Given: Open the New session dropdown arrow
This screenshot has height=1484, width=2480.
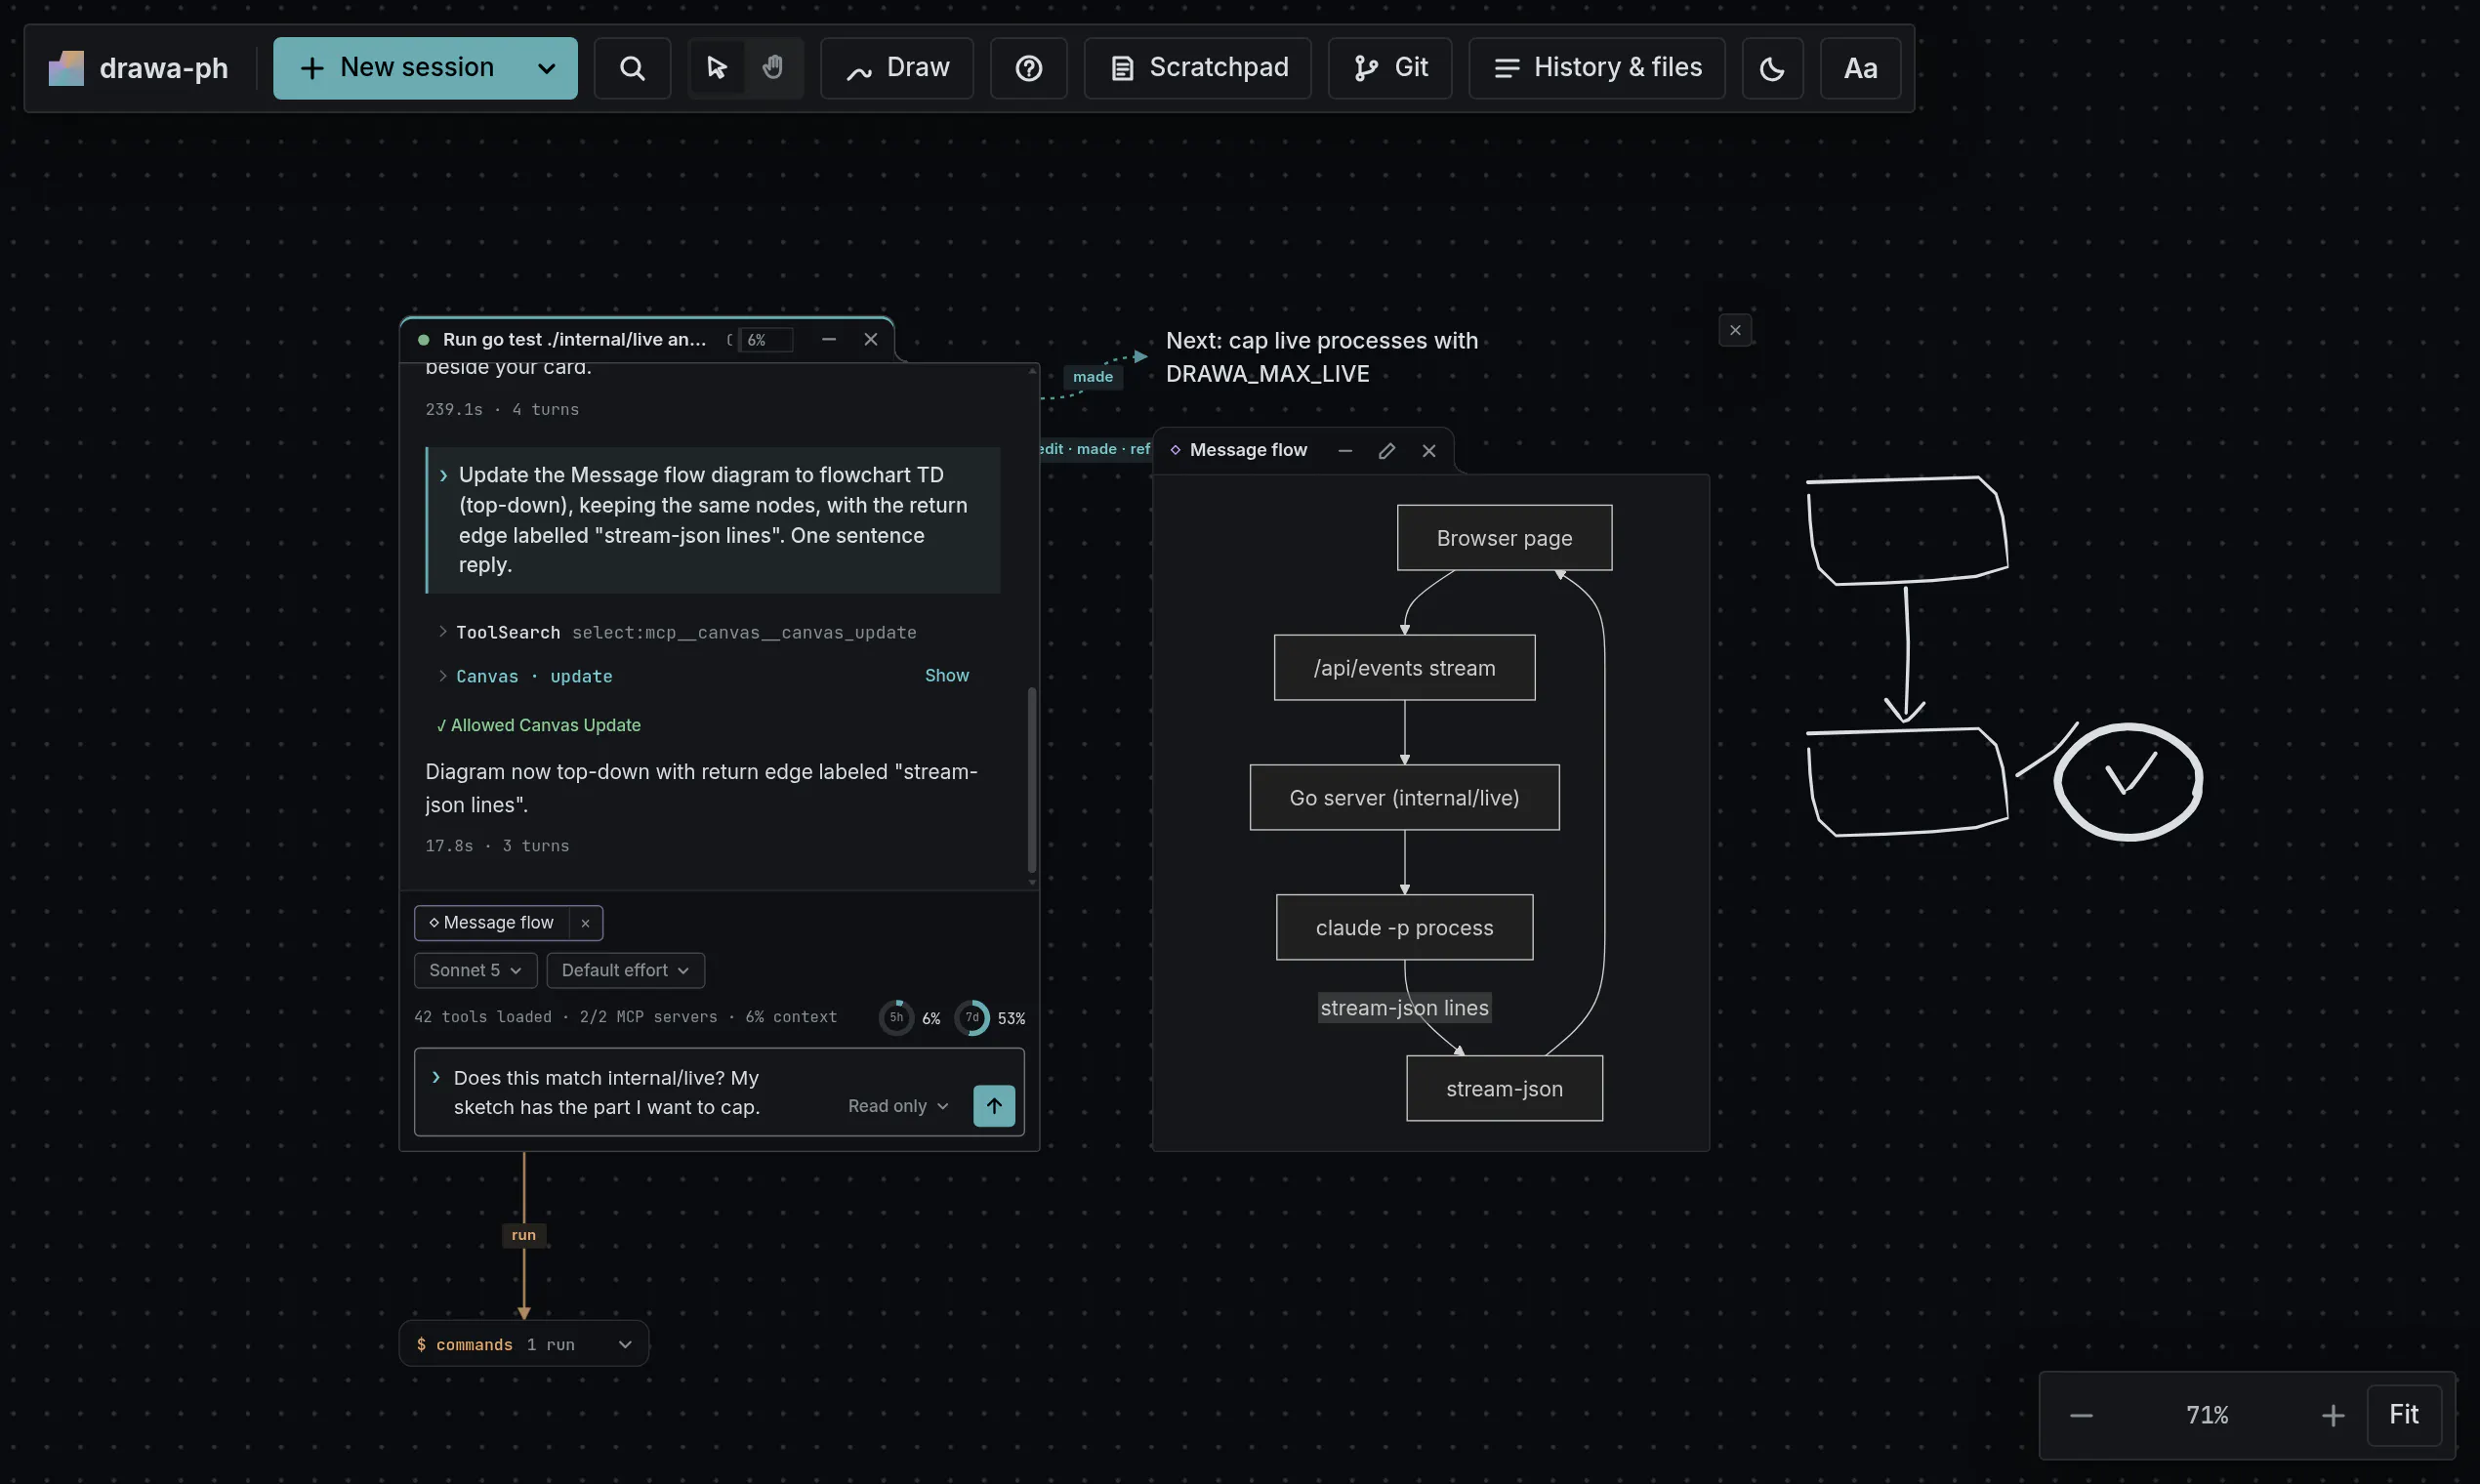Looking at the screenshot, I should [547, 68].
